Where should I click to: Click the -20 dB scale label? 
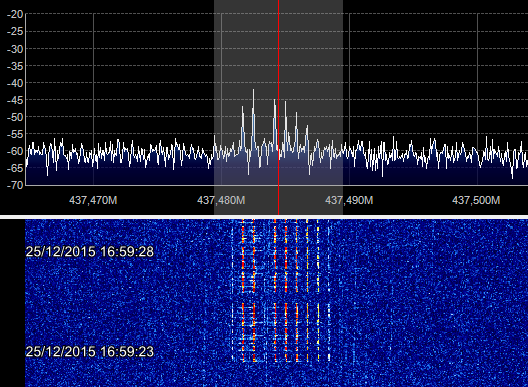pyautogui.click(x=15, y=14)
